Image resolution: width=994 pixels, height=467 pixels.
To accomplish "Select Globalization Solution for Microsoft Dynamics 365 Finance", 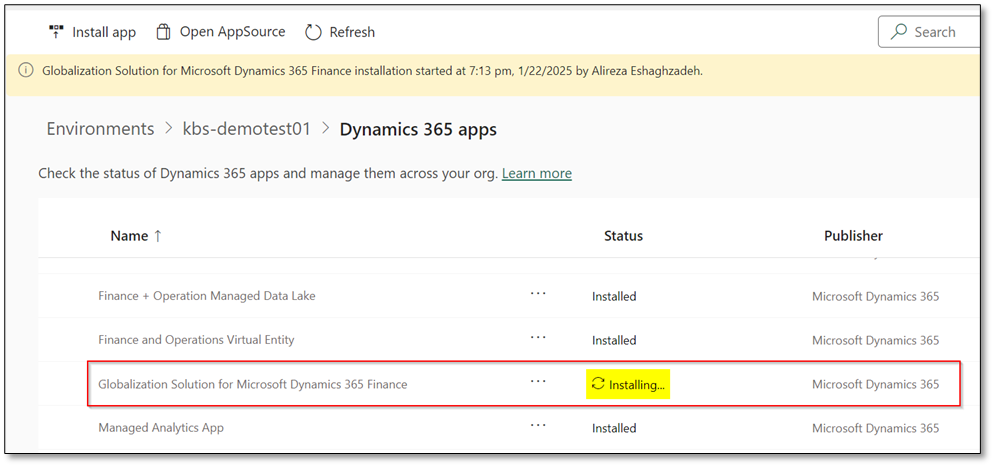I will (252, 384).
